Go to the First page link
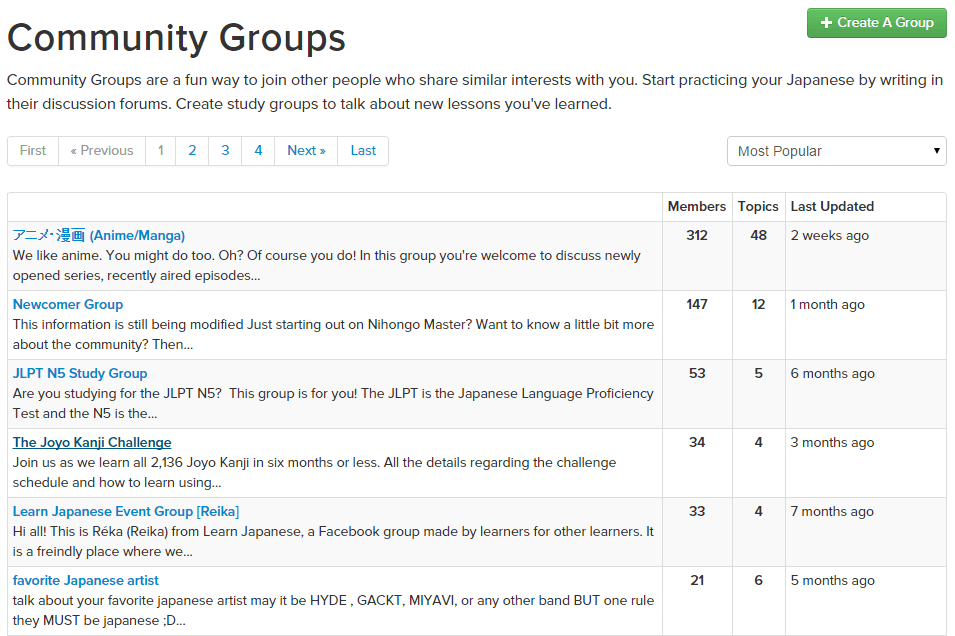The width and height of the screenshot is (955, 636). tap(33, 150)
